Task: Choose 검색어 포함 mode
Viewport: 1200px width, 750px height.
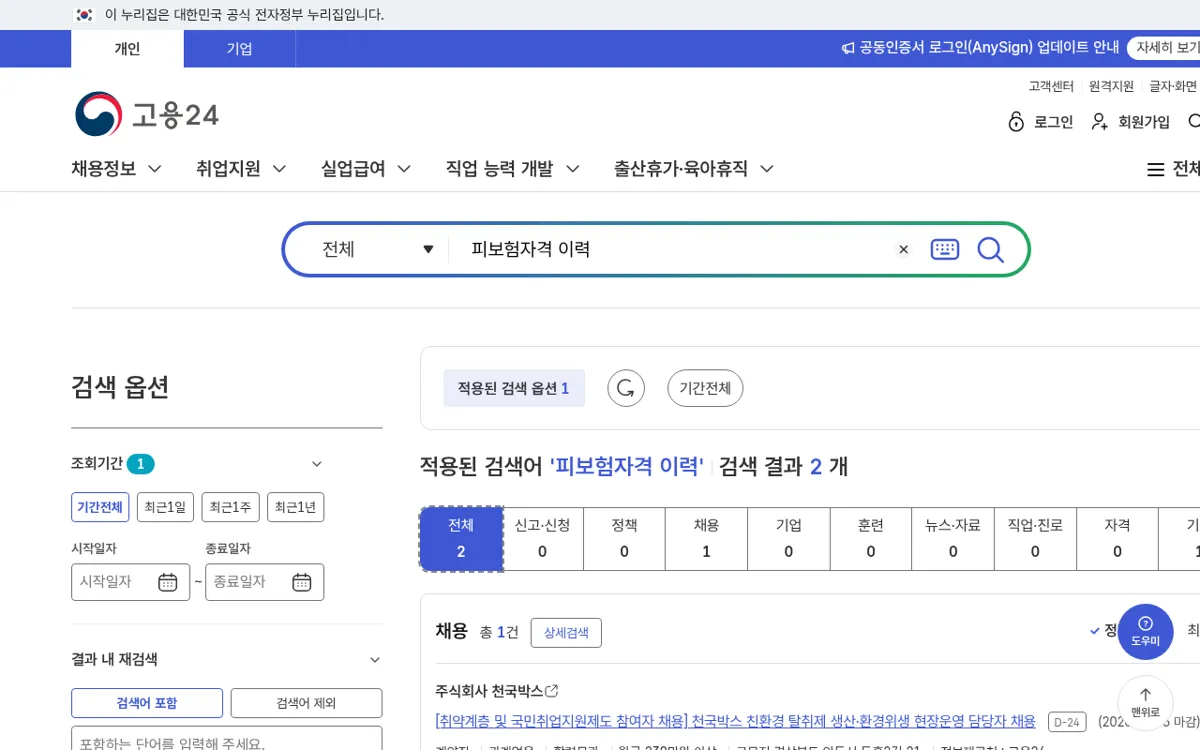Action: pyautogui.click(x=147, y=703)
